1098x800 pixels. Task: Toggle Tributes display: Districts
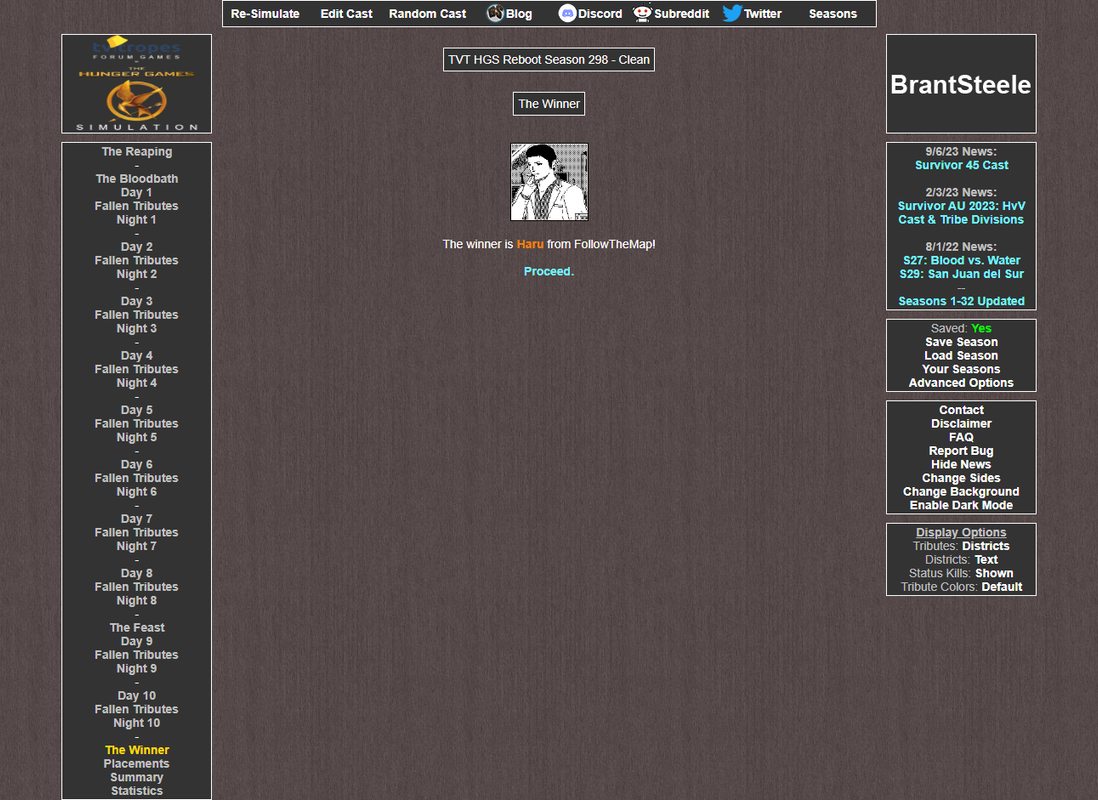(985, 546)
